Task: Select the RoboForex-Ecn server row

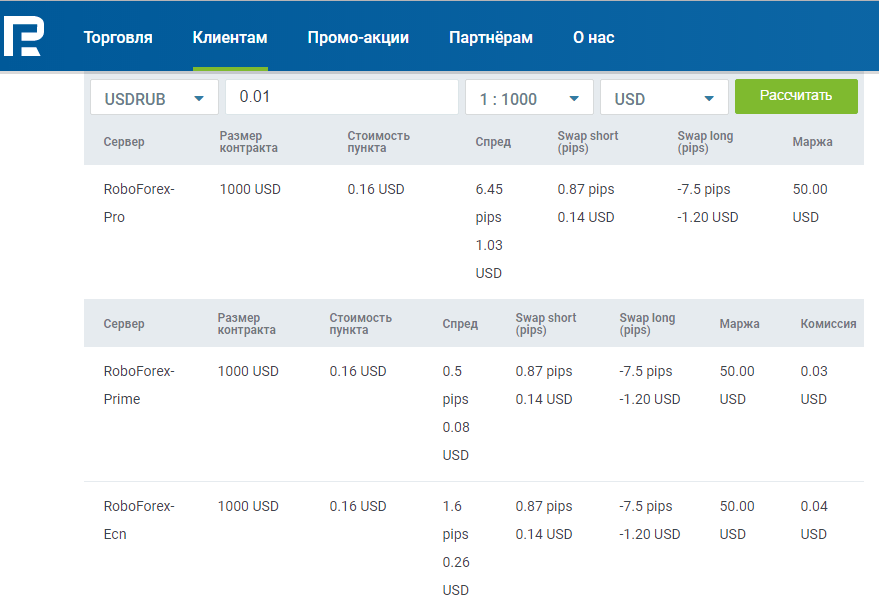Action: click(x=138, y=520)
